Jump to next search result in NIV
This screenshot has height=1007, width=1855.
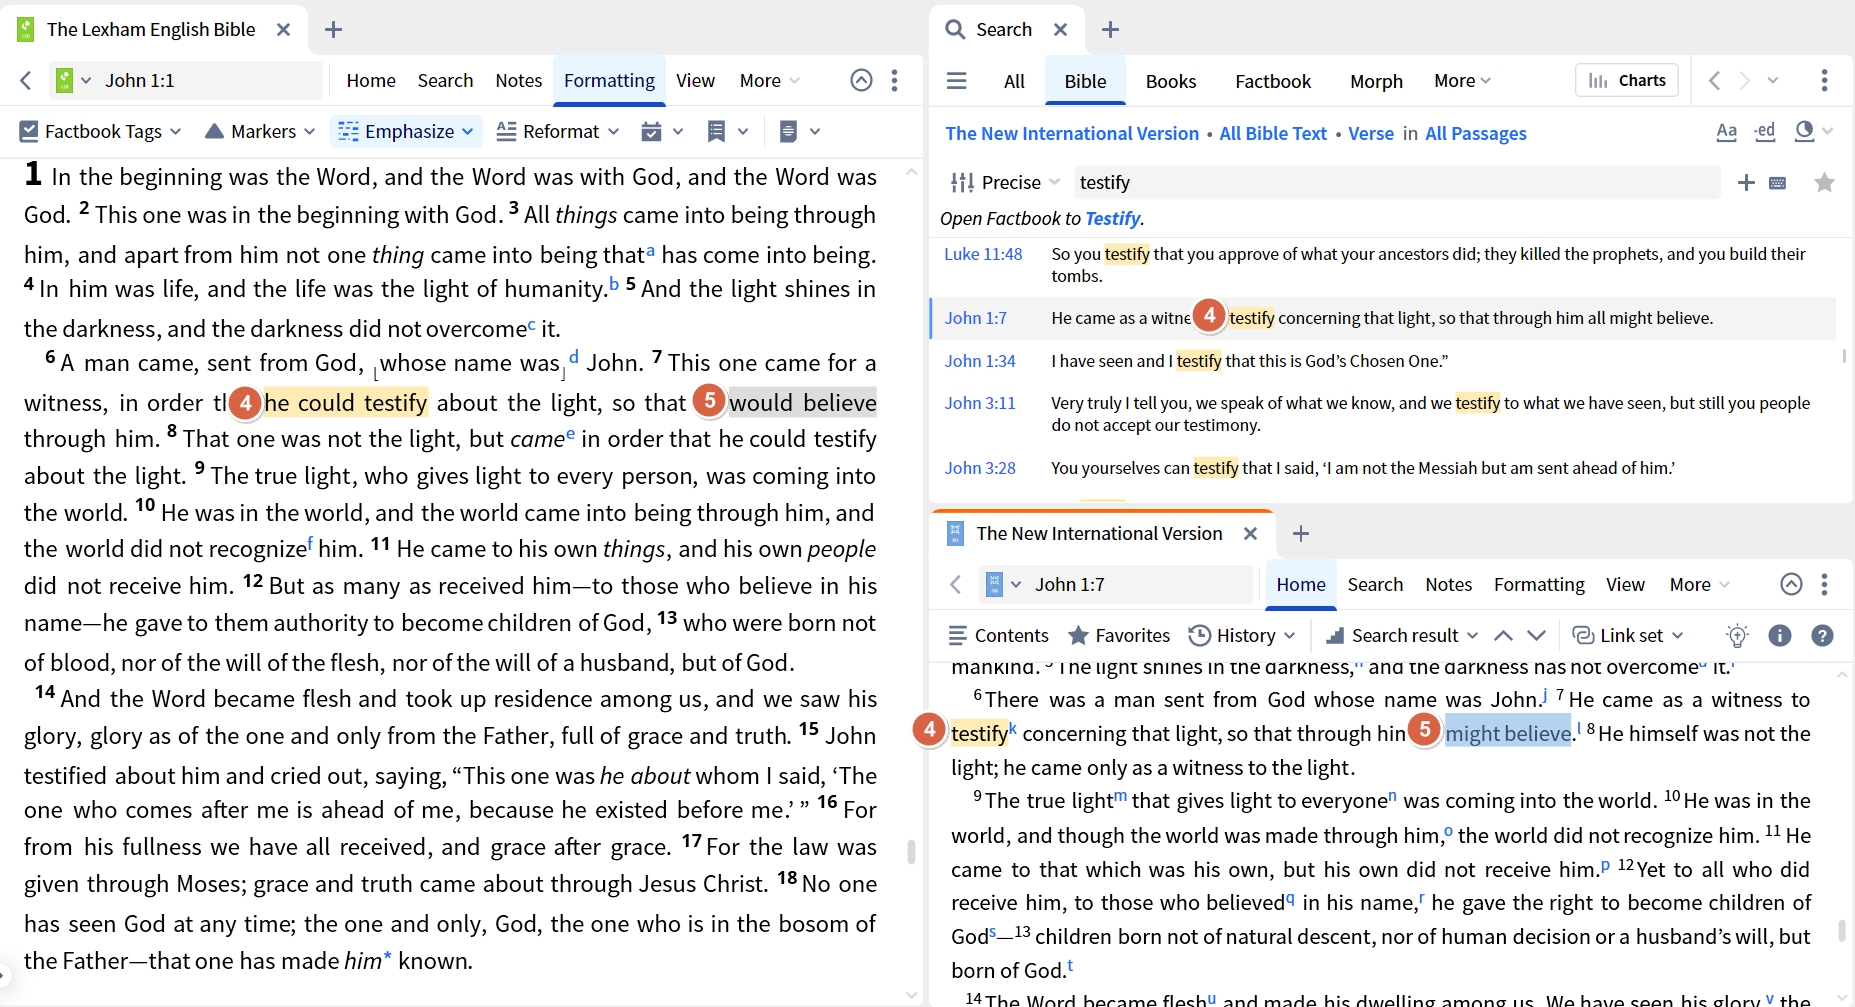pos(1537,635)
